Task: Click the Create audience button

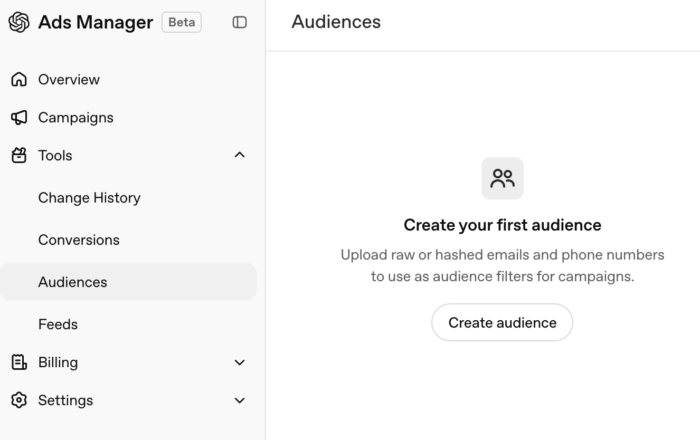Action: [x=502, y=323]
